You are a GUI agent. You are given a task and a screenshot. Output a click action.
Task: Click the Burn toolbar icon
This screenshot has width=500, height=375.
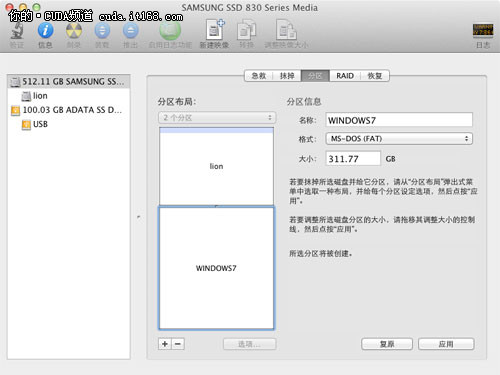point(74,31)
